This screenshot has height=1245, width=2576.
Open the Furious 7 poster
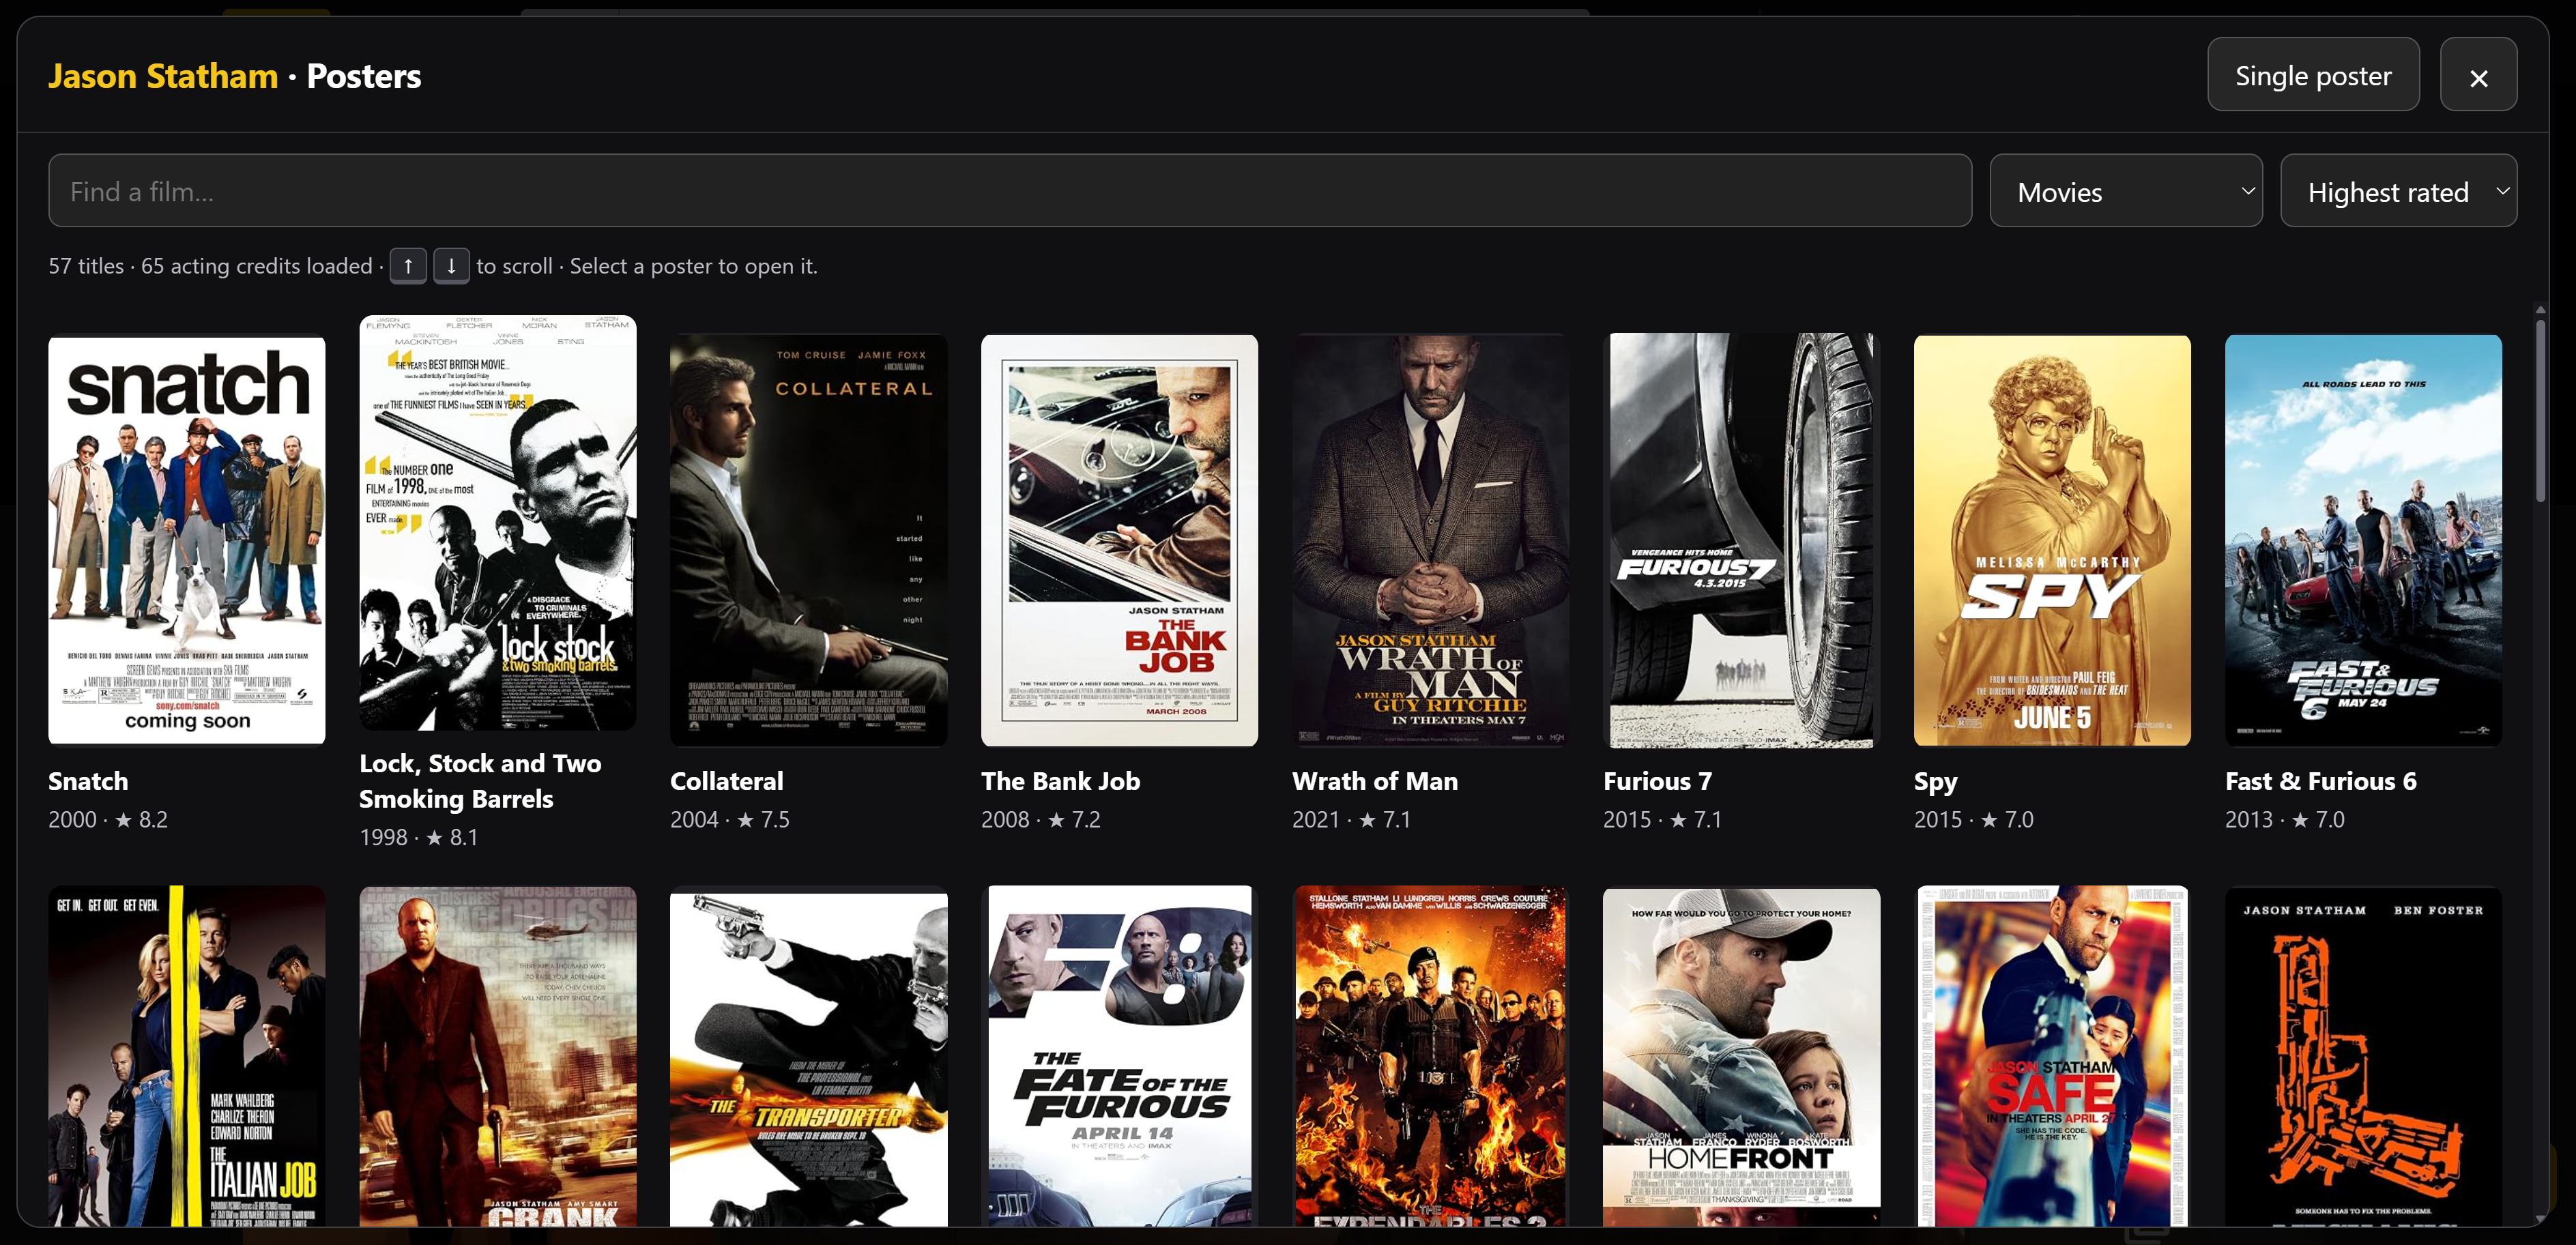pyautogui.click(x=1741, y=540)
